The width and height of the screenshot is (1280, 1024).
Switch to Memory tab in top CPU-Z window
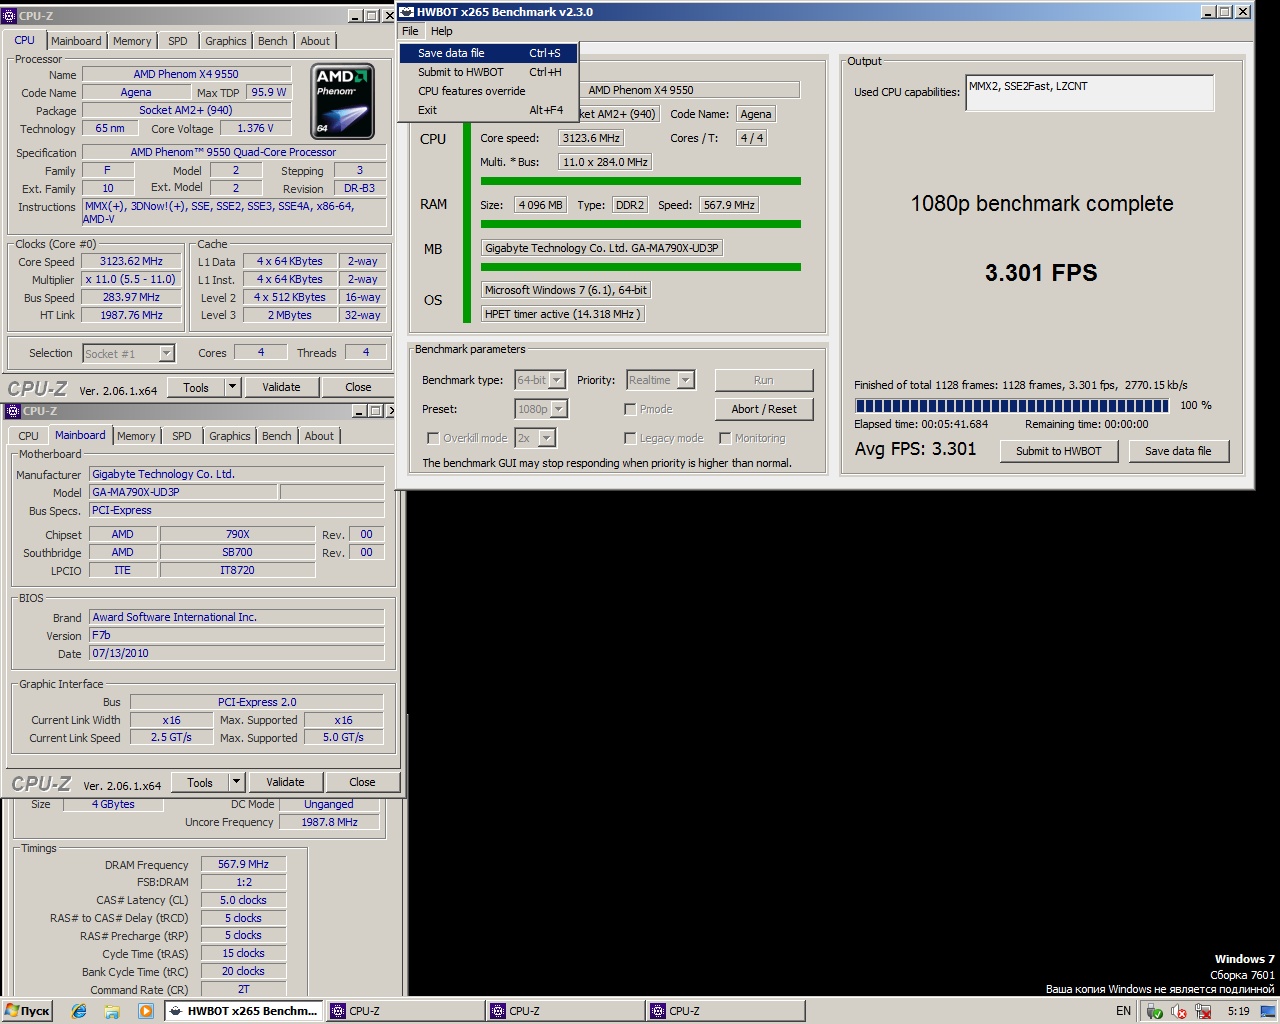coord(132,41)
